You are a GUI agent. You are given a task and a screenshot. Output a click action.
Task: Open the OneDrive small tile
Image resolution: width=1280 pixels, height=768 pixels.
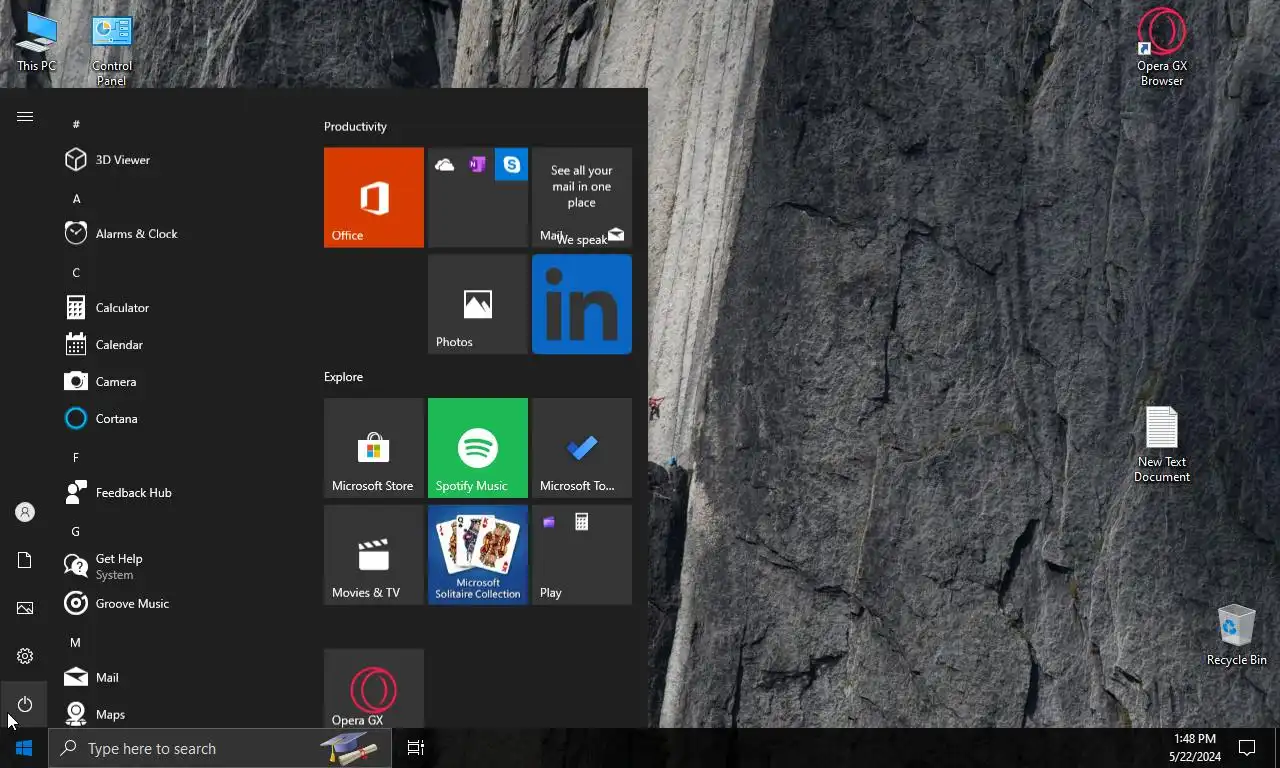point(445,165)
